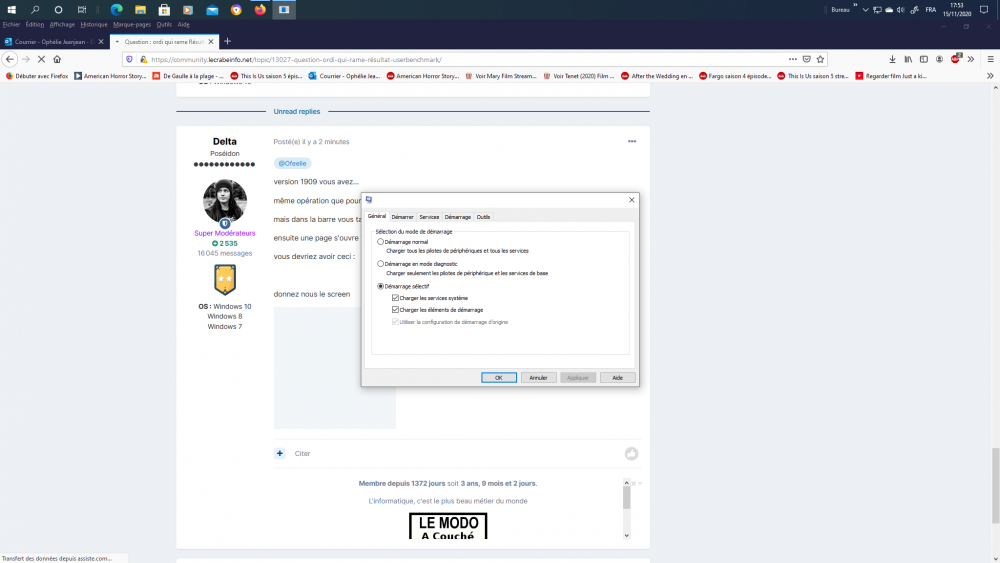Go back to the previous page
This screenshot has height=563, width=1000.
[10, 59]
